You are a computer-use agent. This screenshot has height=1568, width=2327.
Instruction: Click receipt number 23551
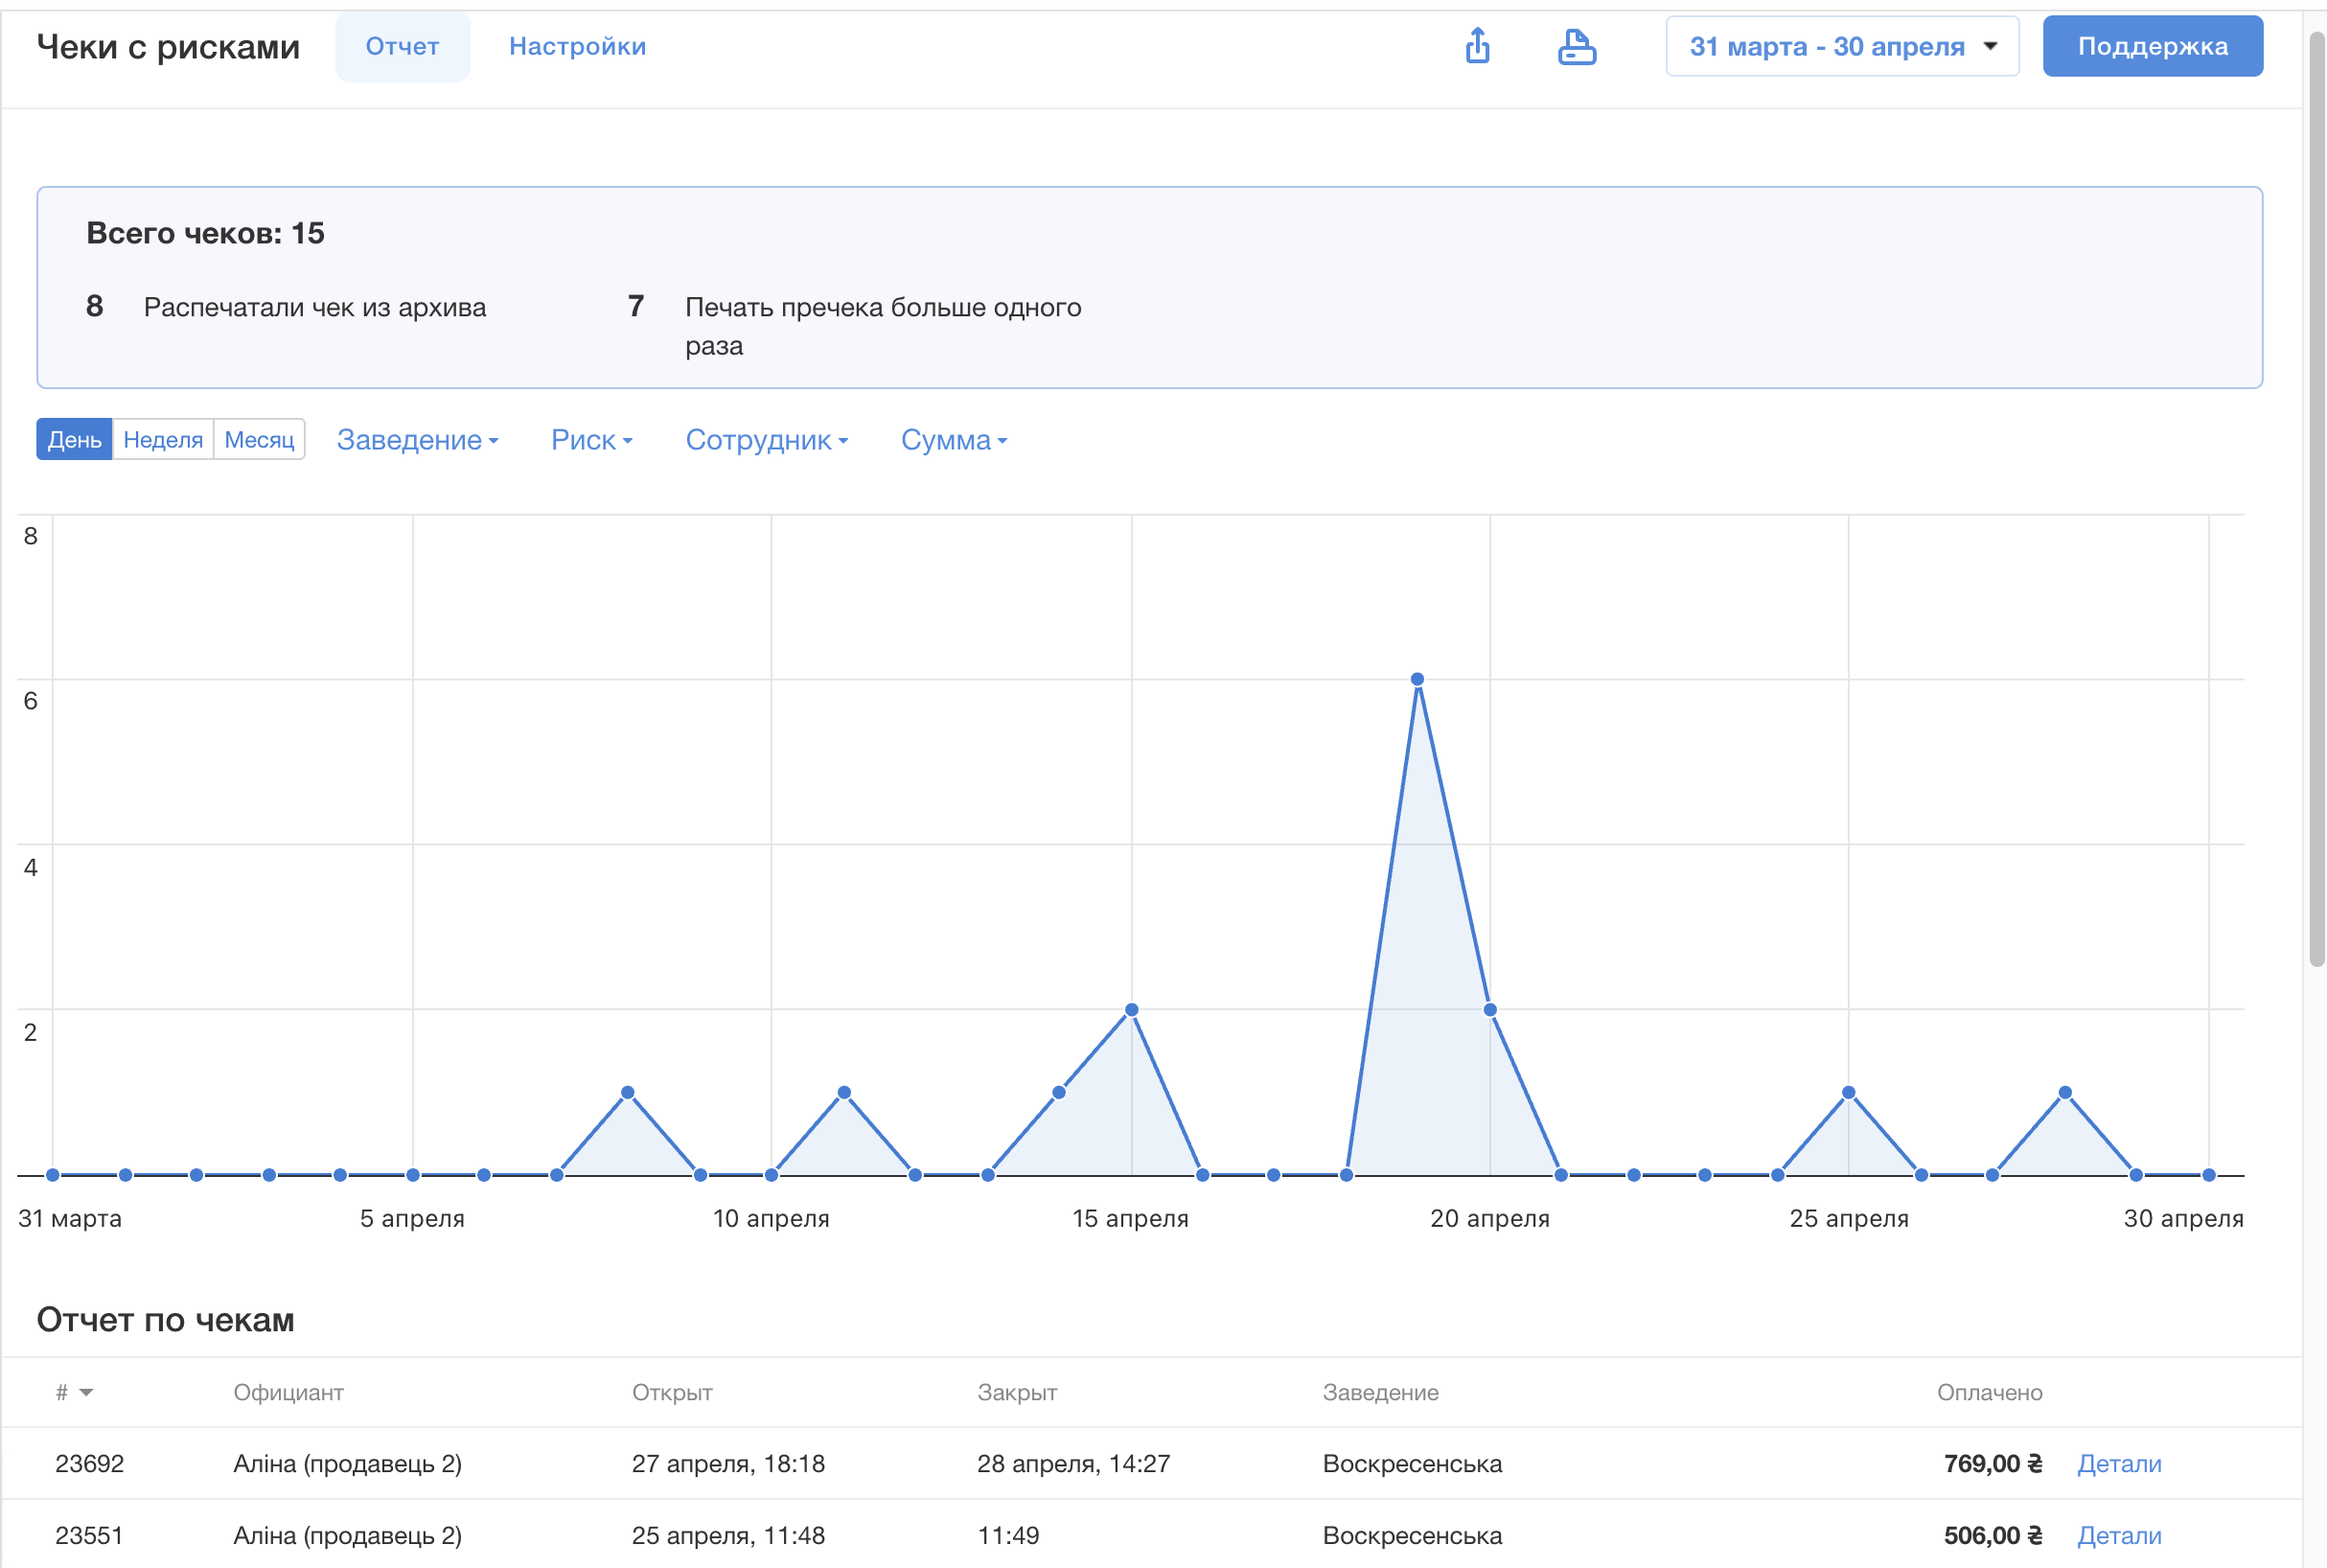(x=89, y=1535)
